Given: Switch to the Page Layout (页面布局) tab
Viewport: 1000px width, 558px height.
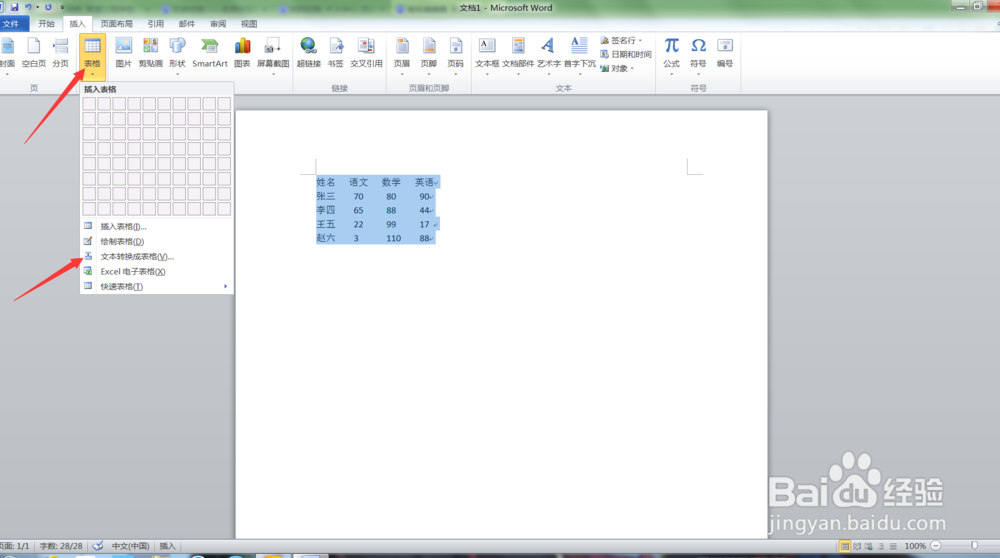Looking at the screenshot, I should [x=116, y=24].
